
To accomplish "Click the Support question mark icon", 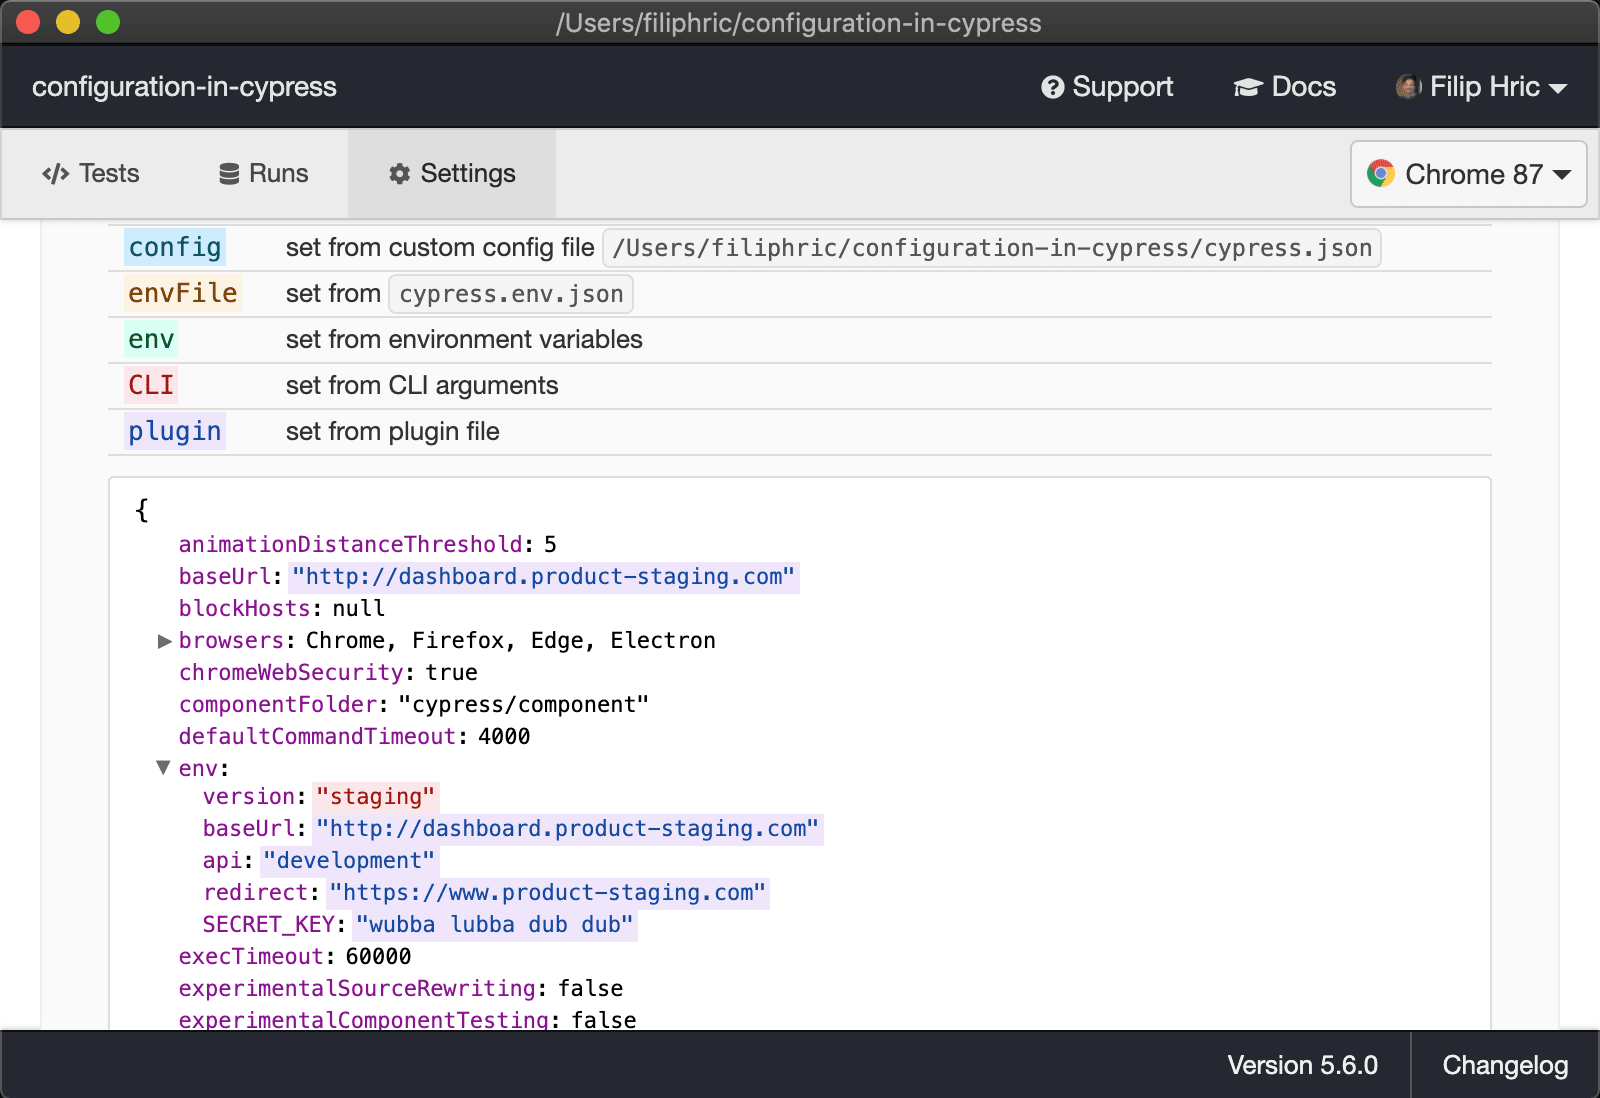I will click(1052, 87).
